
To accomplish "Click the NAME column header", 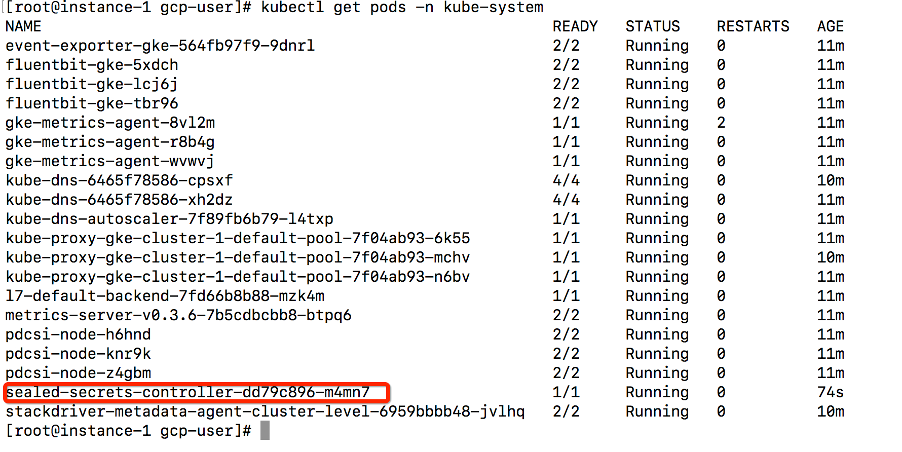I will (x=24, y=26).
